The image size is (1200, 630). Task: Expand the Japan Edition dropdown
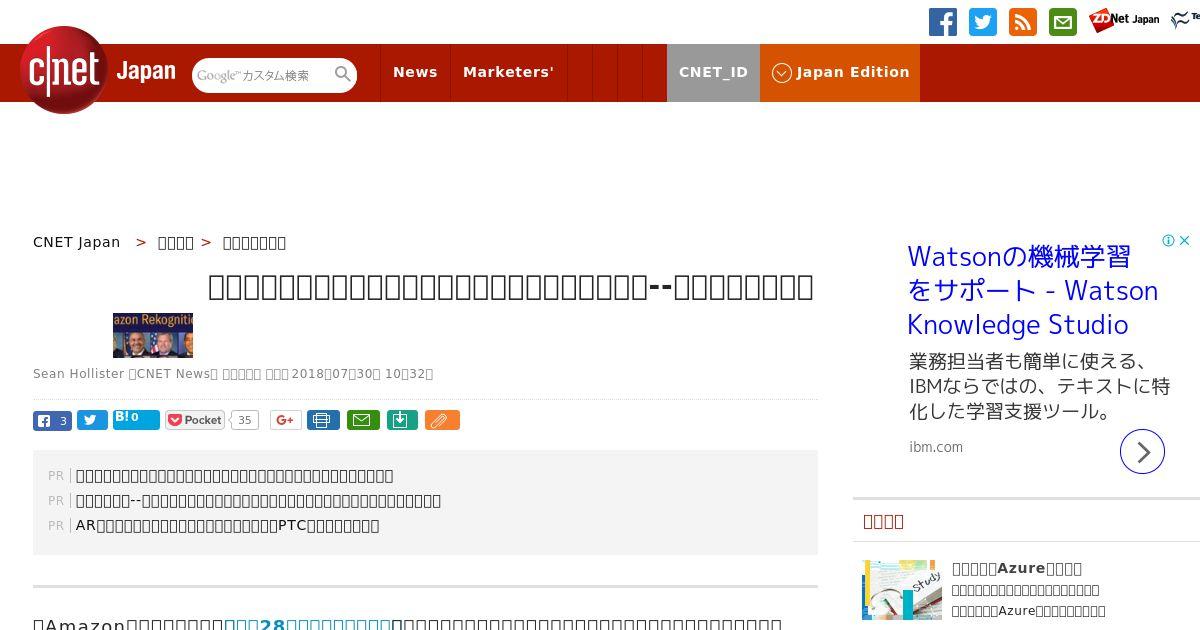pyautogui.click(x=840, y=72)
